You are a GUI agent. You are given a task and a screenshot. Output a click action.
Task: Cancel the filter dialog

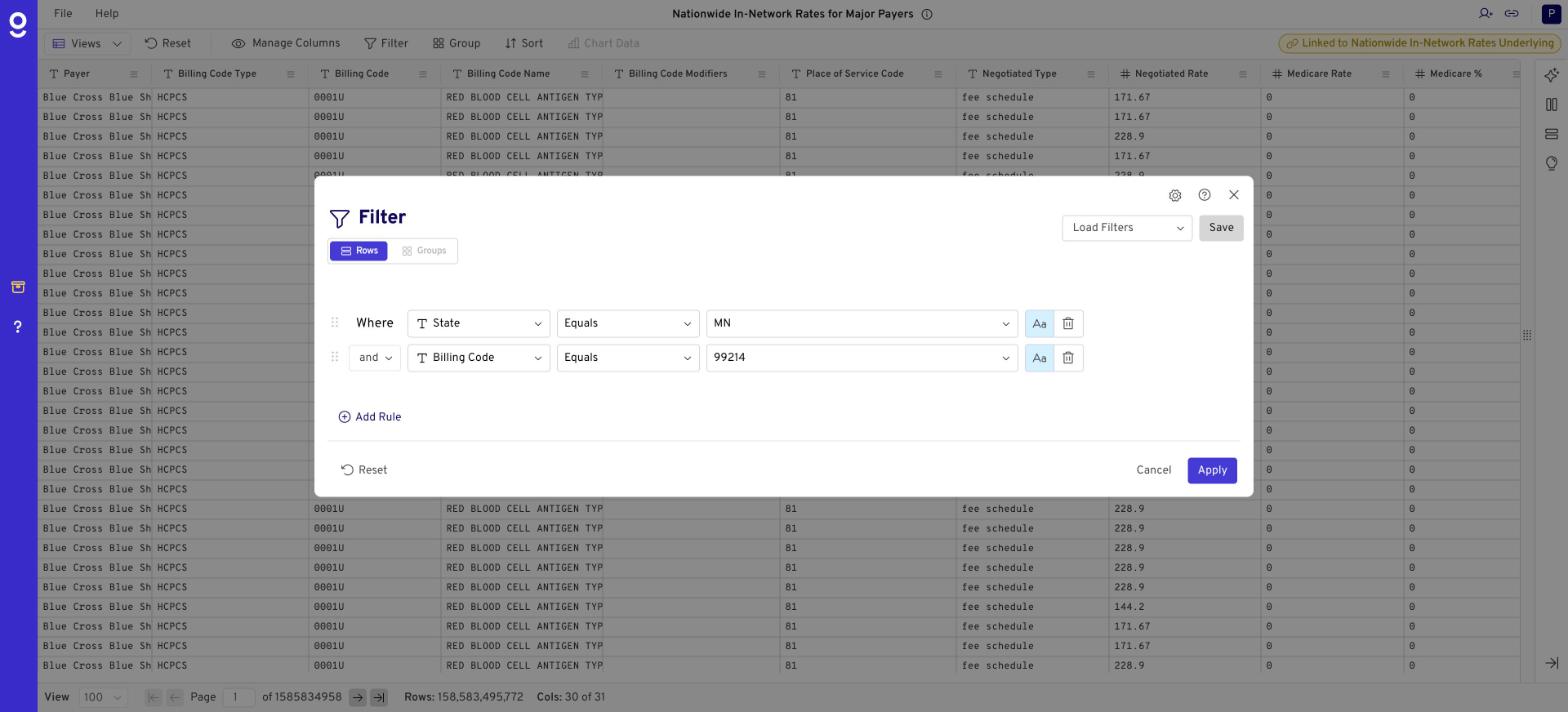(x=1153, y=470)
